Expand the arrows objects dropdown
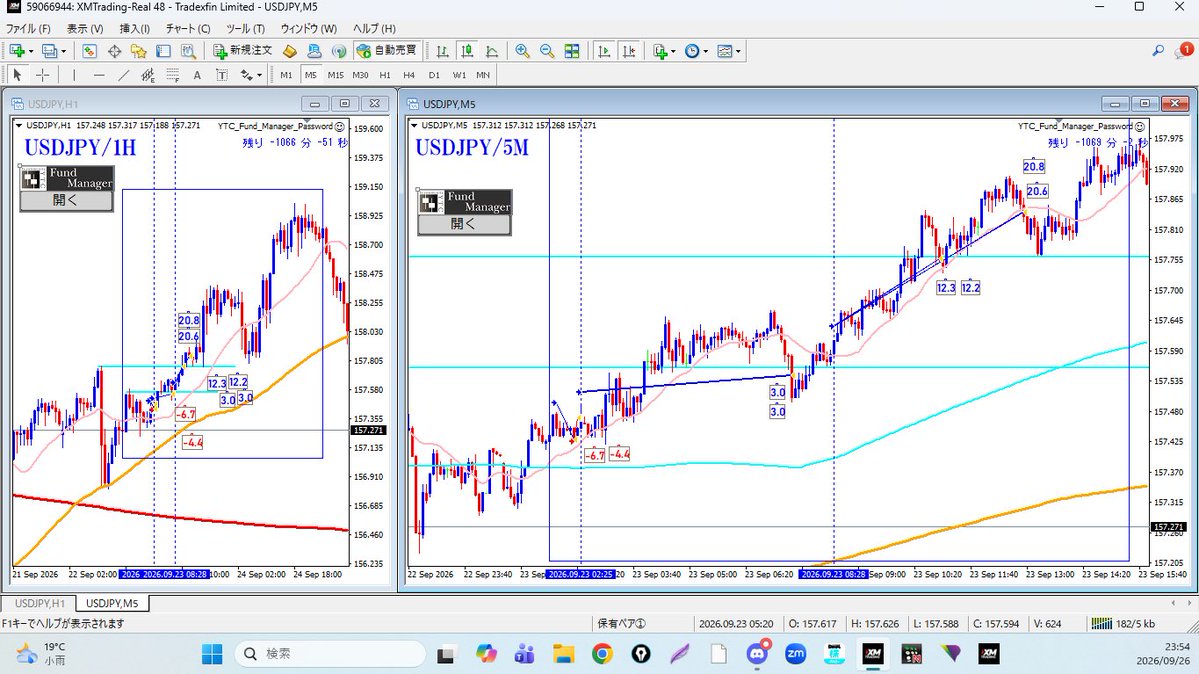This screenshot has height=674, width=1199. coord(260,75)
